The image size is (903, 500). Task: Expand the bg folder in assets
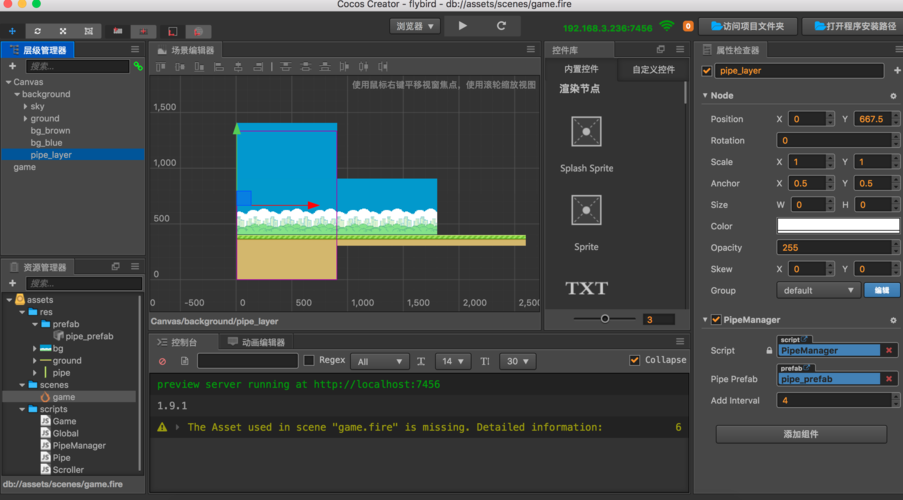[x=35, y=349]
